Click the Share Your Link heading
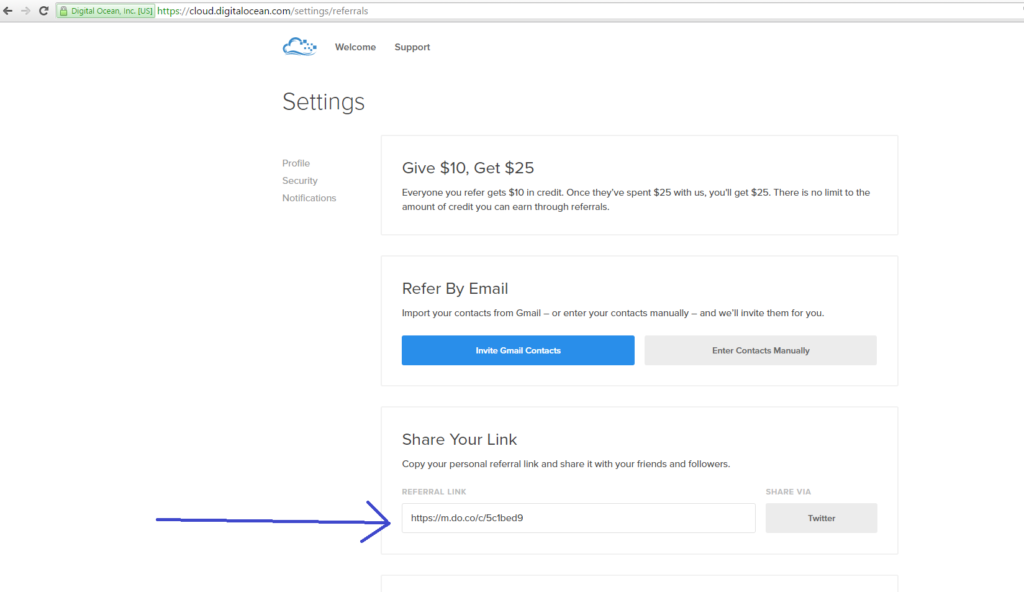This screenshot has width=1024, height=592. 459,439
